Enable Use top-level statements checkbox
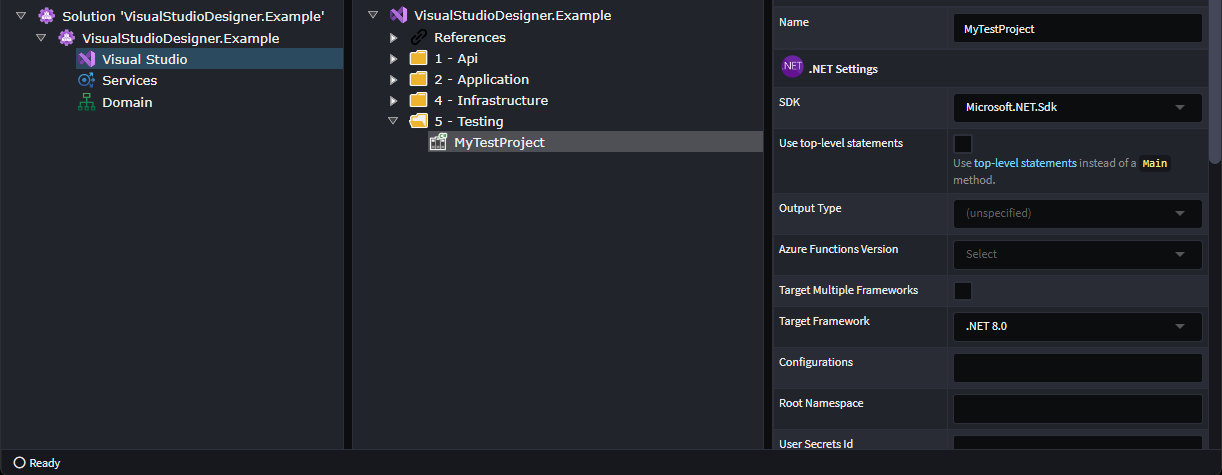The image size is (1222, 475). [963, 143]
